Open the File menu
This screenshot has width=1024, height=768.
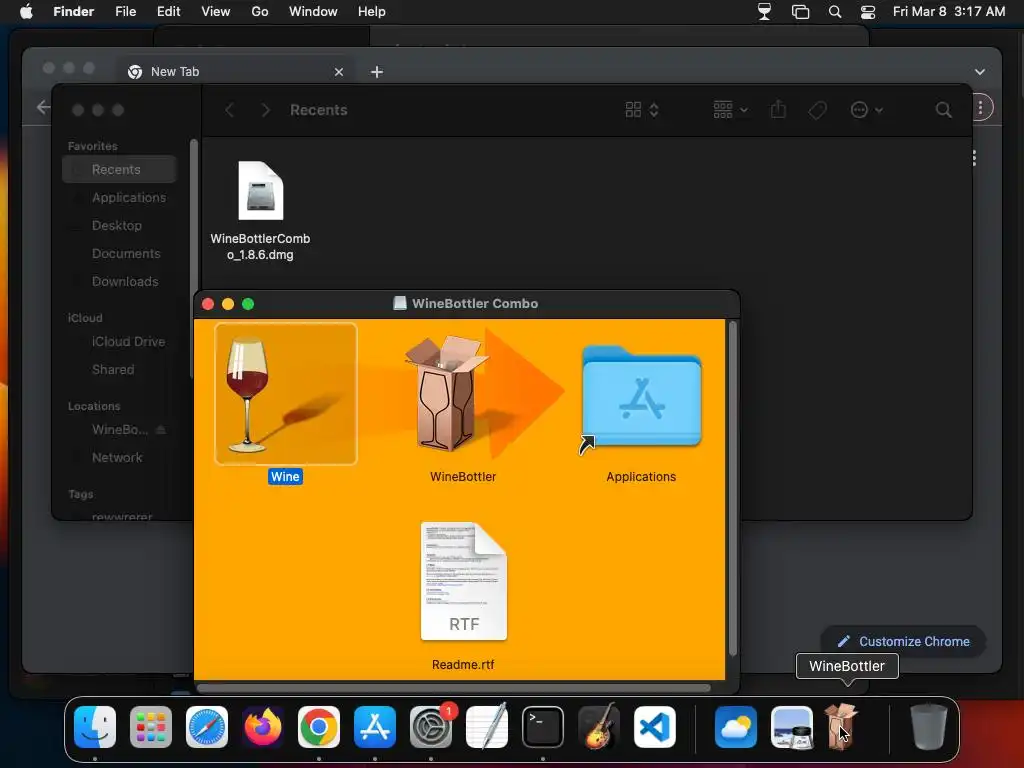pyautogui.click(x=125, y=12)
